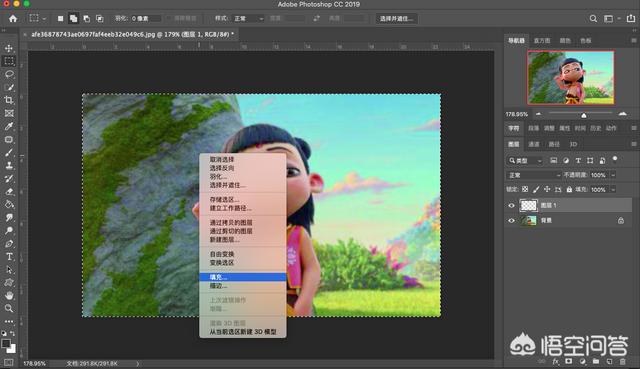Open the layer filter 类型 dropdown
The width and height of the screenshot is (640, 369).
[525, 161]
